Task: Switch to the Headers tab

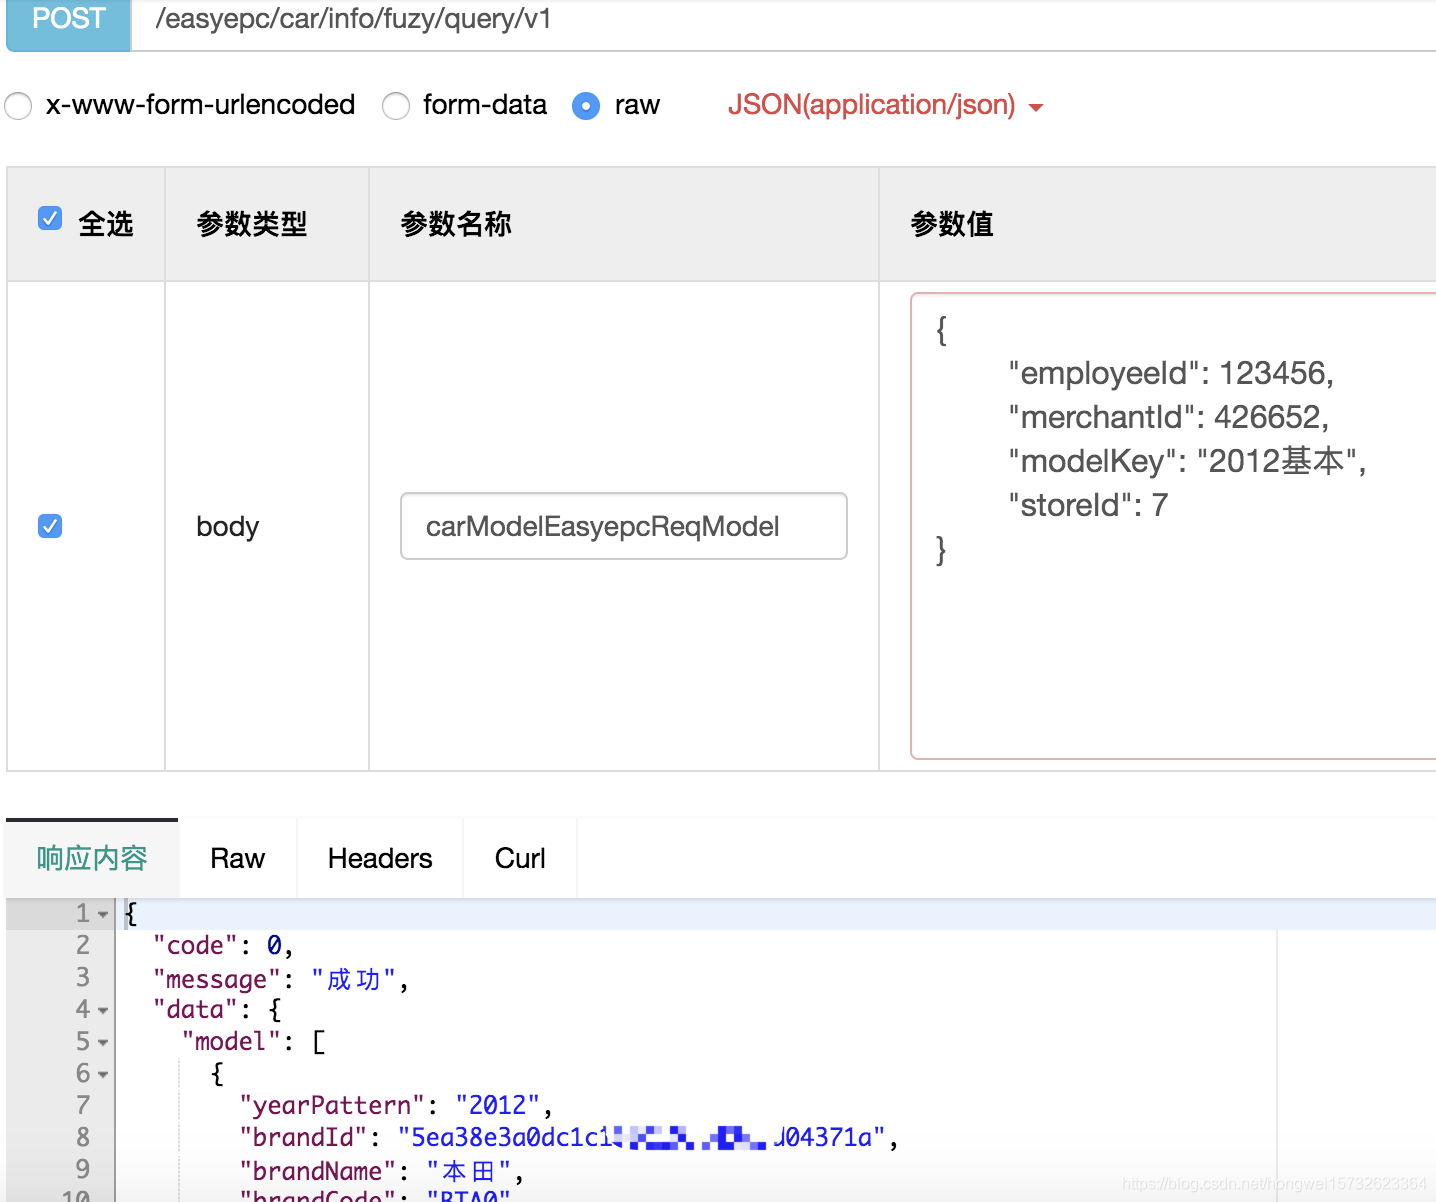Action: pyautogui.click(x=380, y=858)
